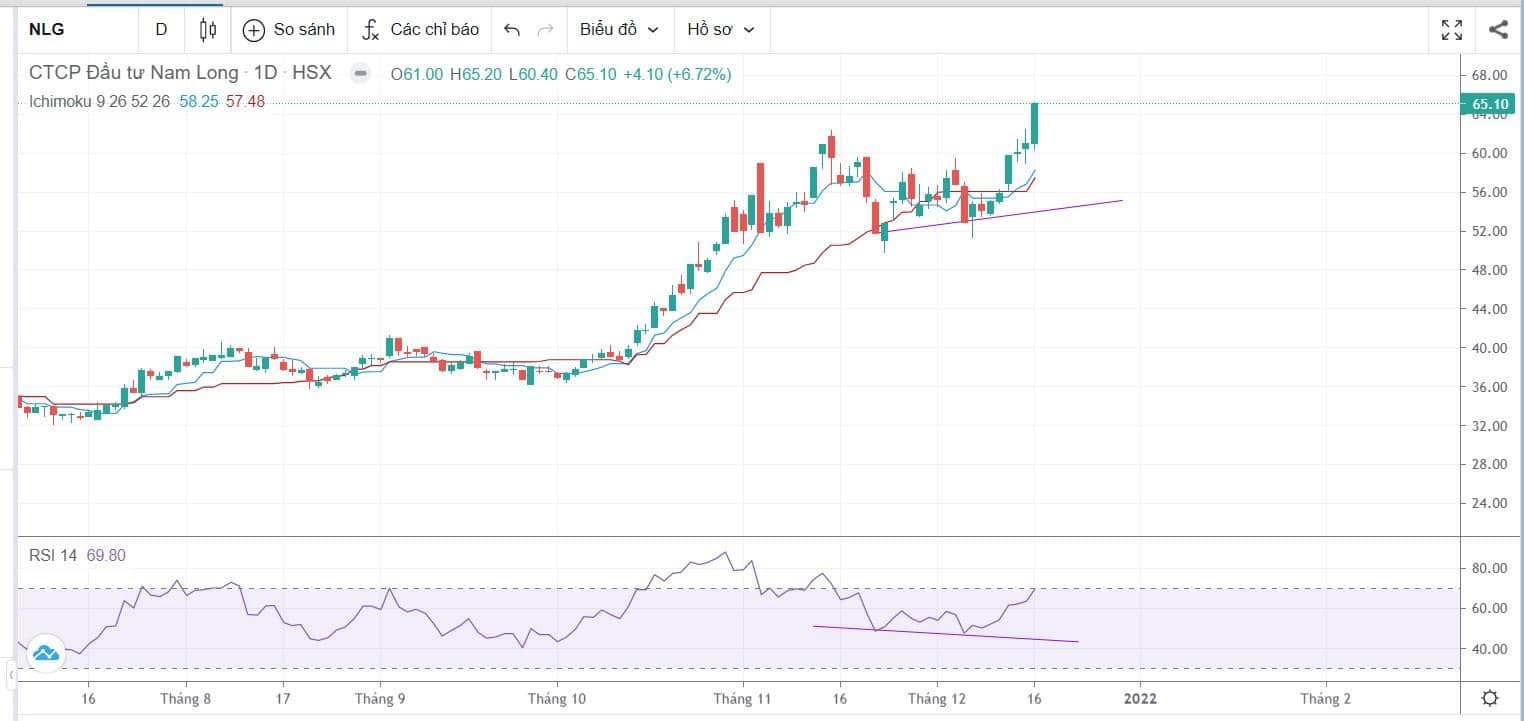
Task: Click the 60.00 price scale label
Action: 1489,153
